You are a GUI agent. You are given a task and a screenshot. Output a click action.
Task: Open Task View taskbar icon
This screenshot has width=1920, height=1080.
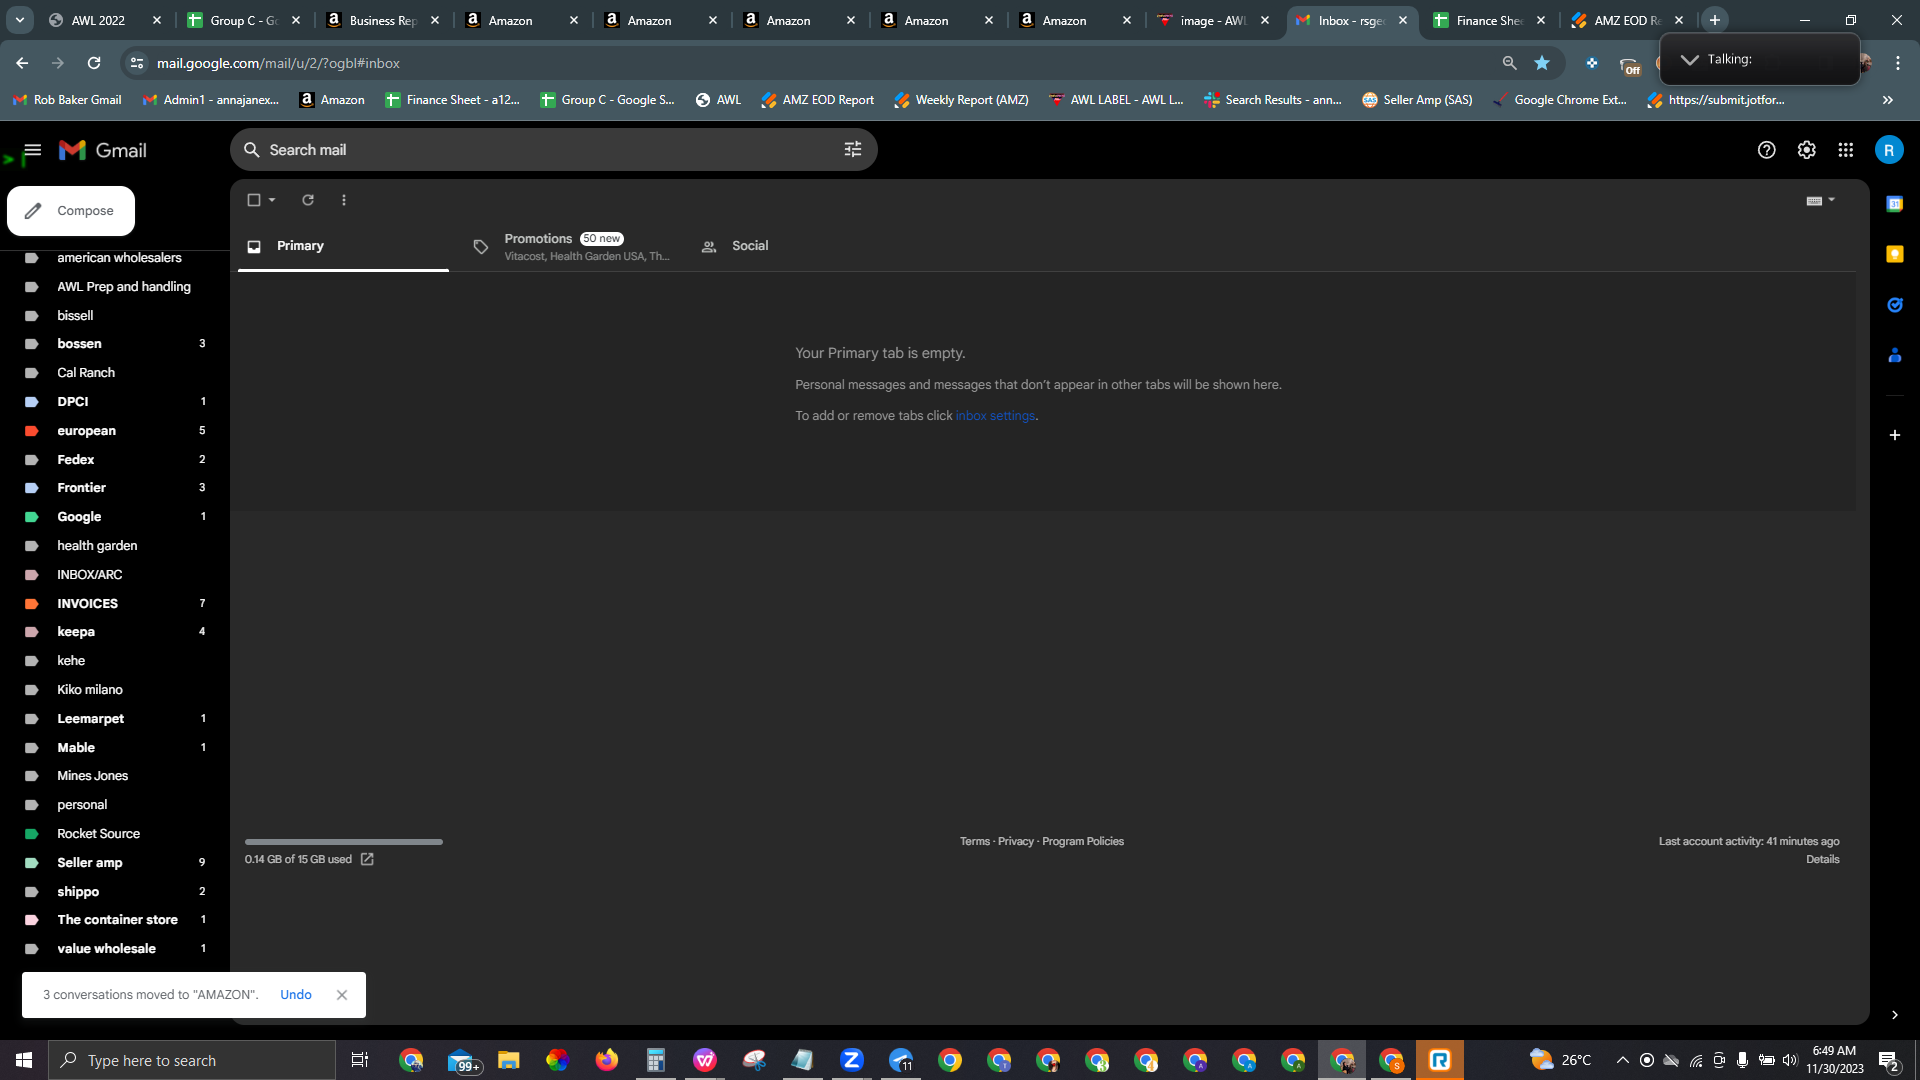(360, 1060)
